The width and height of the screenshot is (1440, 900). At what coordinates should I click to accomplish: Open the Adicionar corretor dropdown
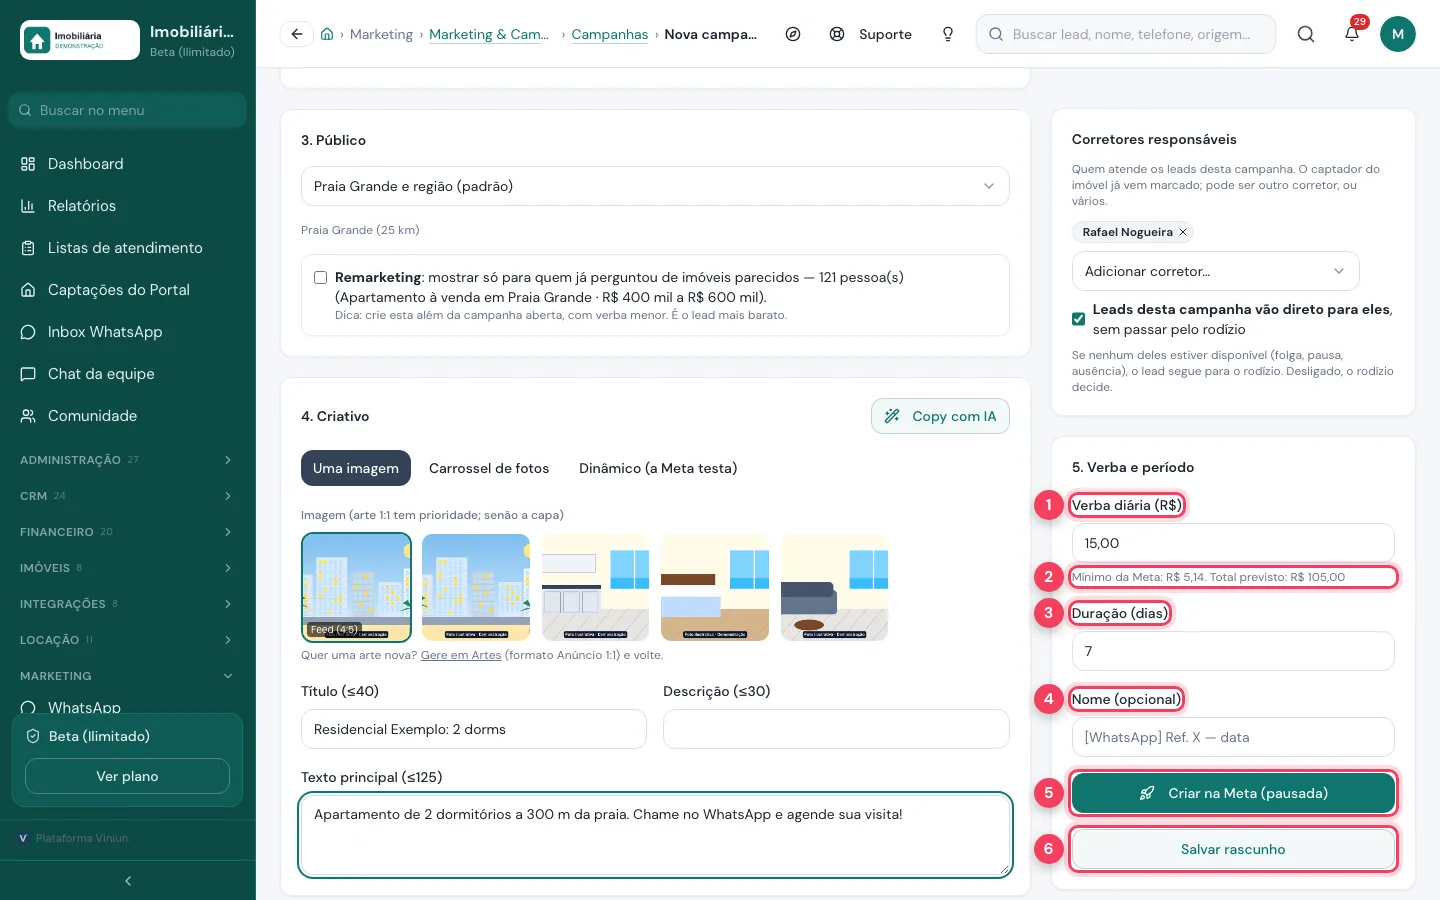pos(1215,271)
